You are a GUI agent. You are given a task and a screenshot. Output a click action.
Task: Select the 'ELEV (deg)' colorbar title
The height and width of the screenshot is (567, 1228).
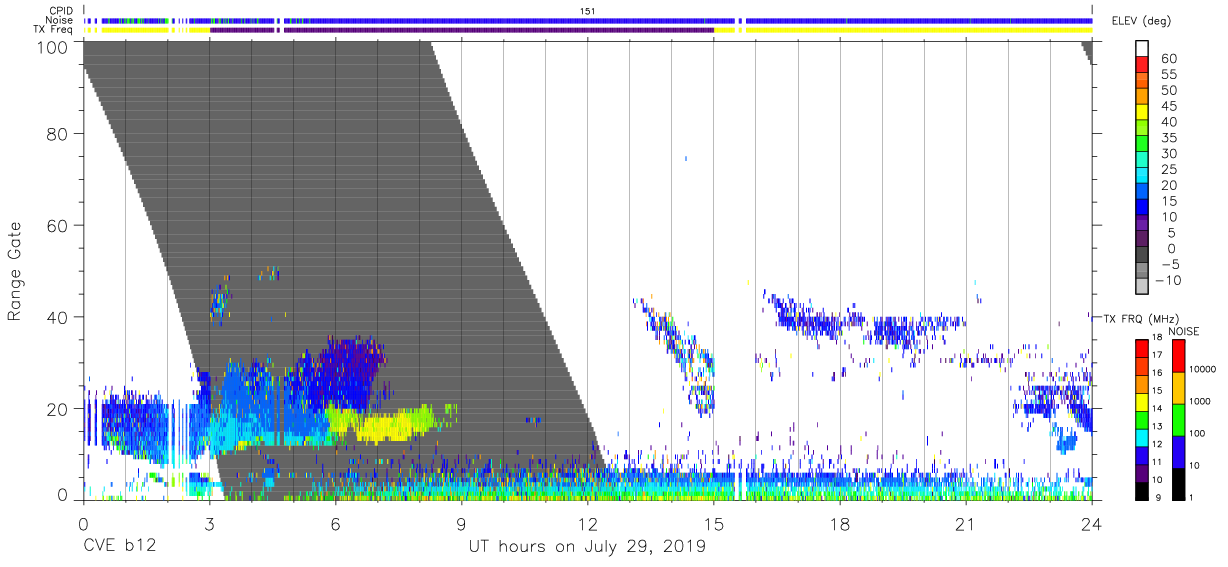pyautogui.click(x=1140, y=21)
